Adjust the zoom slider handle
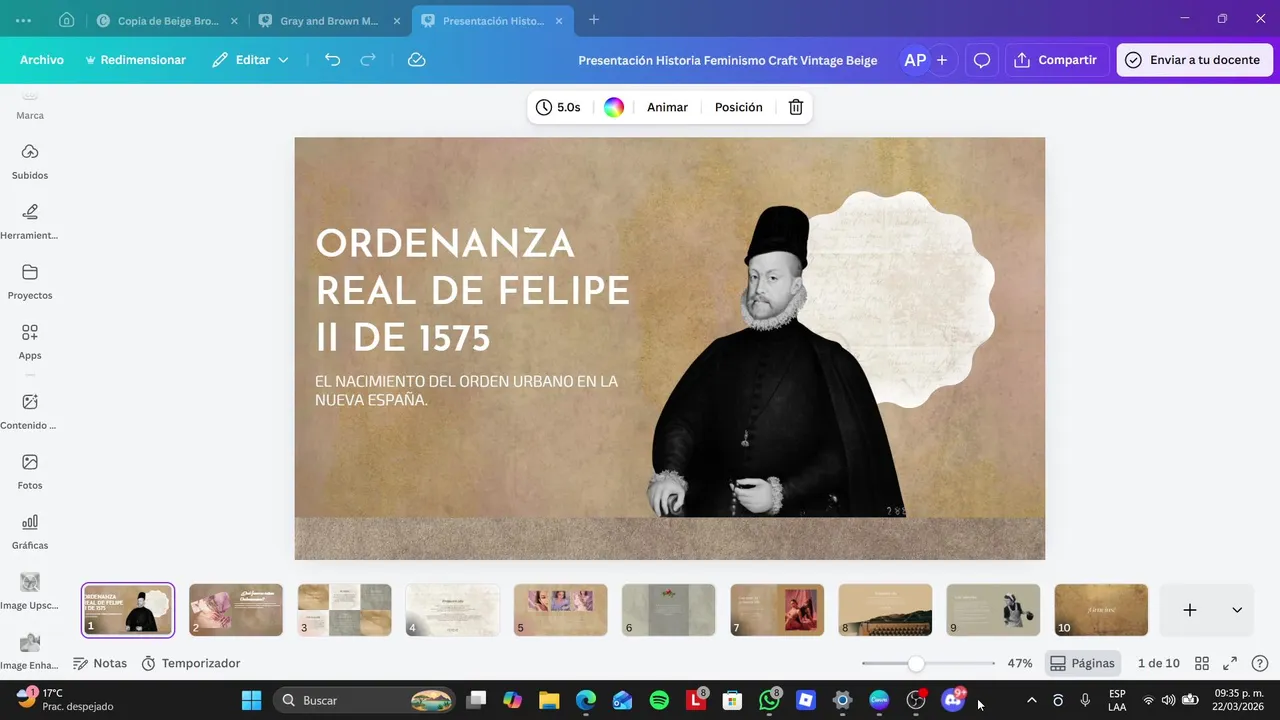 (916, 663)
